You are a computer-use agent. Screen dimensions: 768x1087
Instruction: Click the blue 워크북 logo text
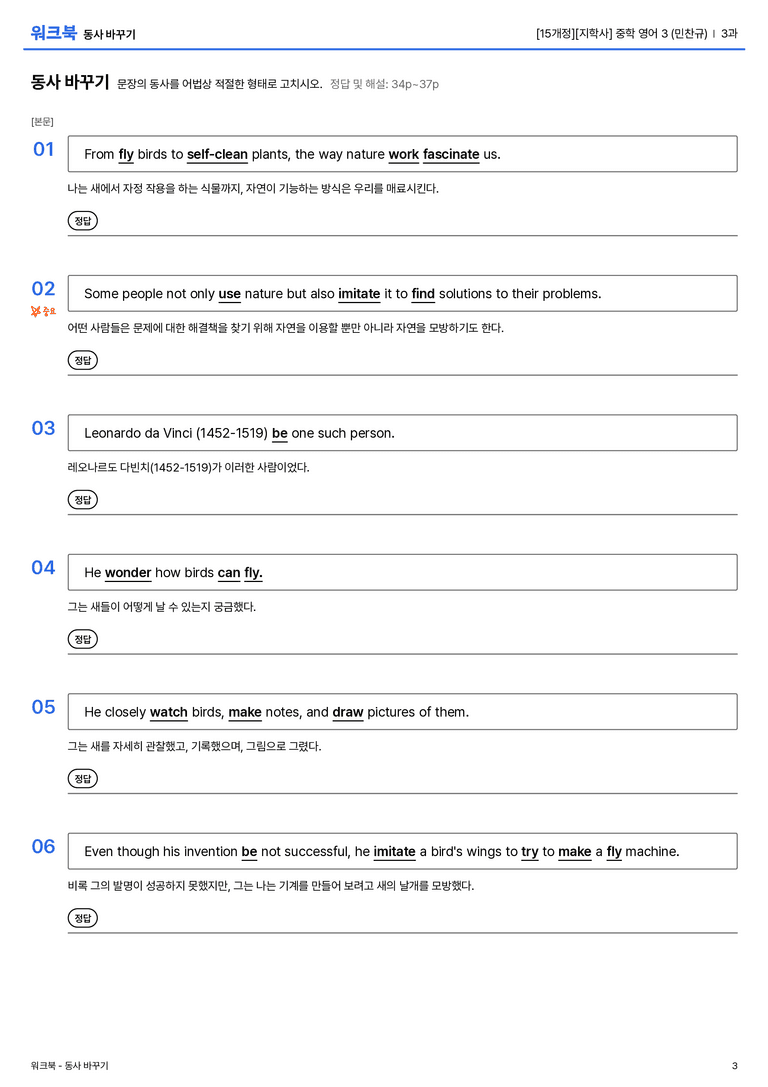pos(53,33)
